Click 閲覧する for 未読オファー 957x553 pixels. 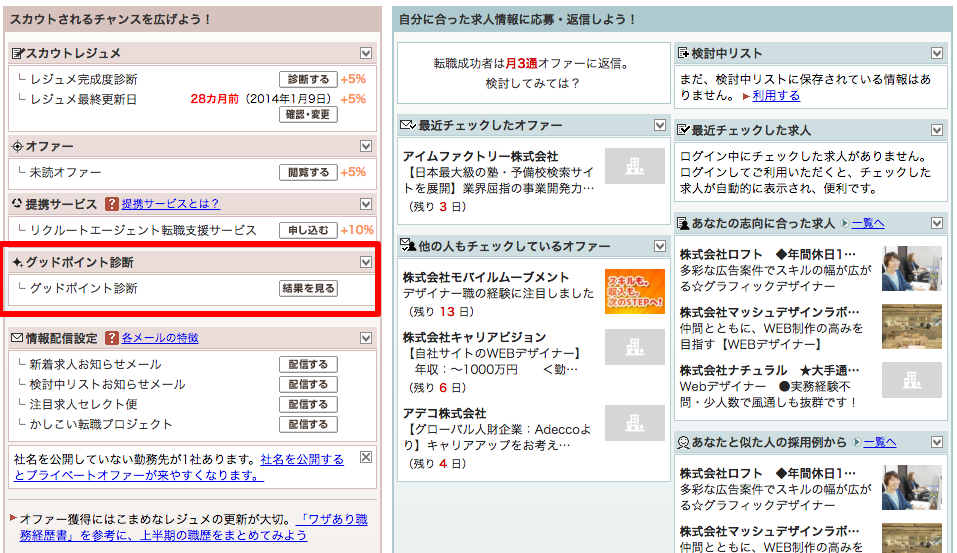(x=308, y=172)
